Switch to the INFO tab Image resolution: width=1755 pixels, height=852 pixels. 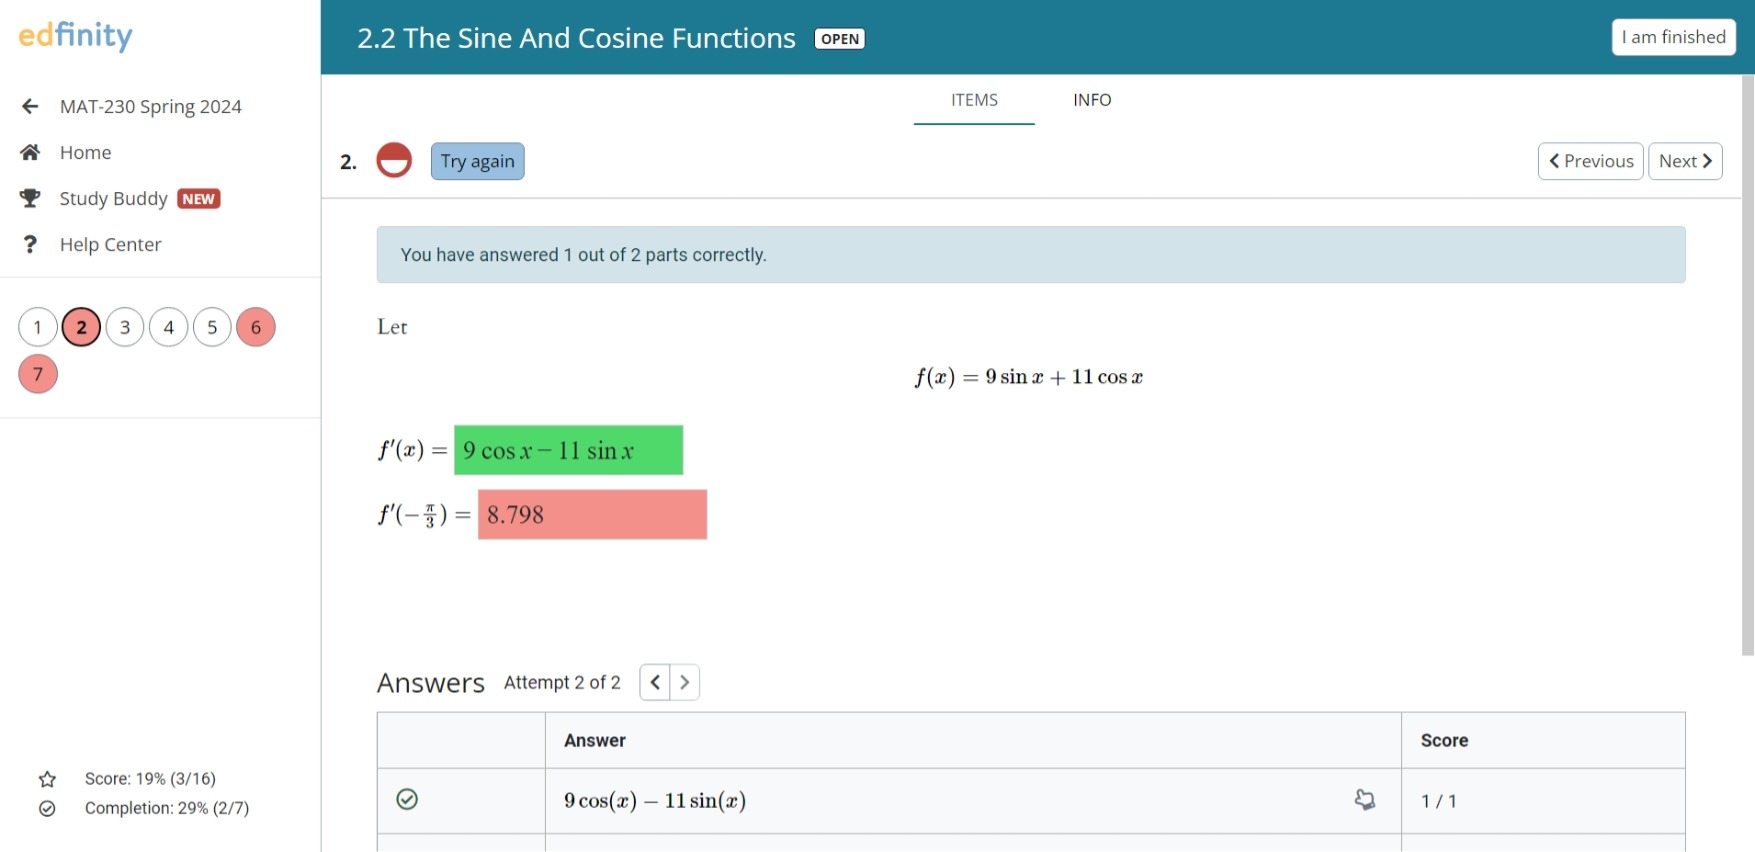[1092, 100]
